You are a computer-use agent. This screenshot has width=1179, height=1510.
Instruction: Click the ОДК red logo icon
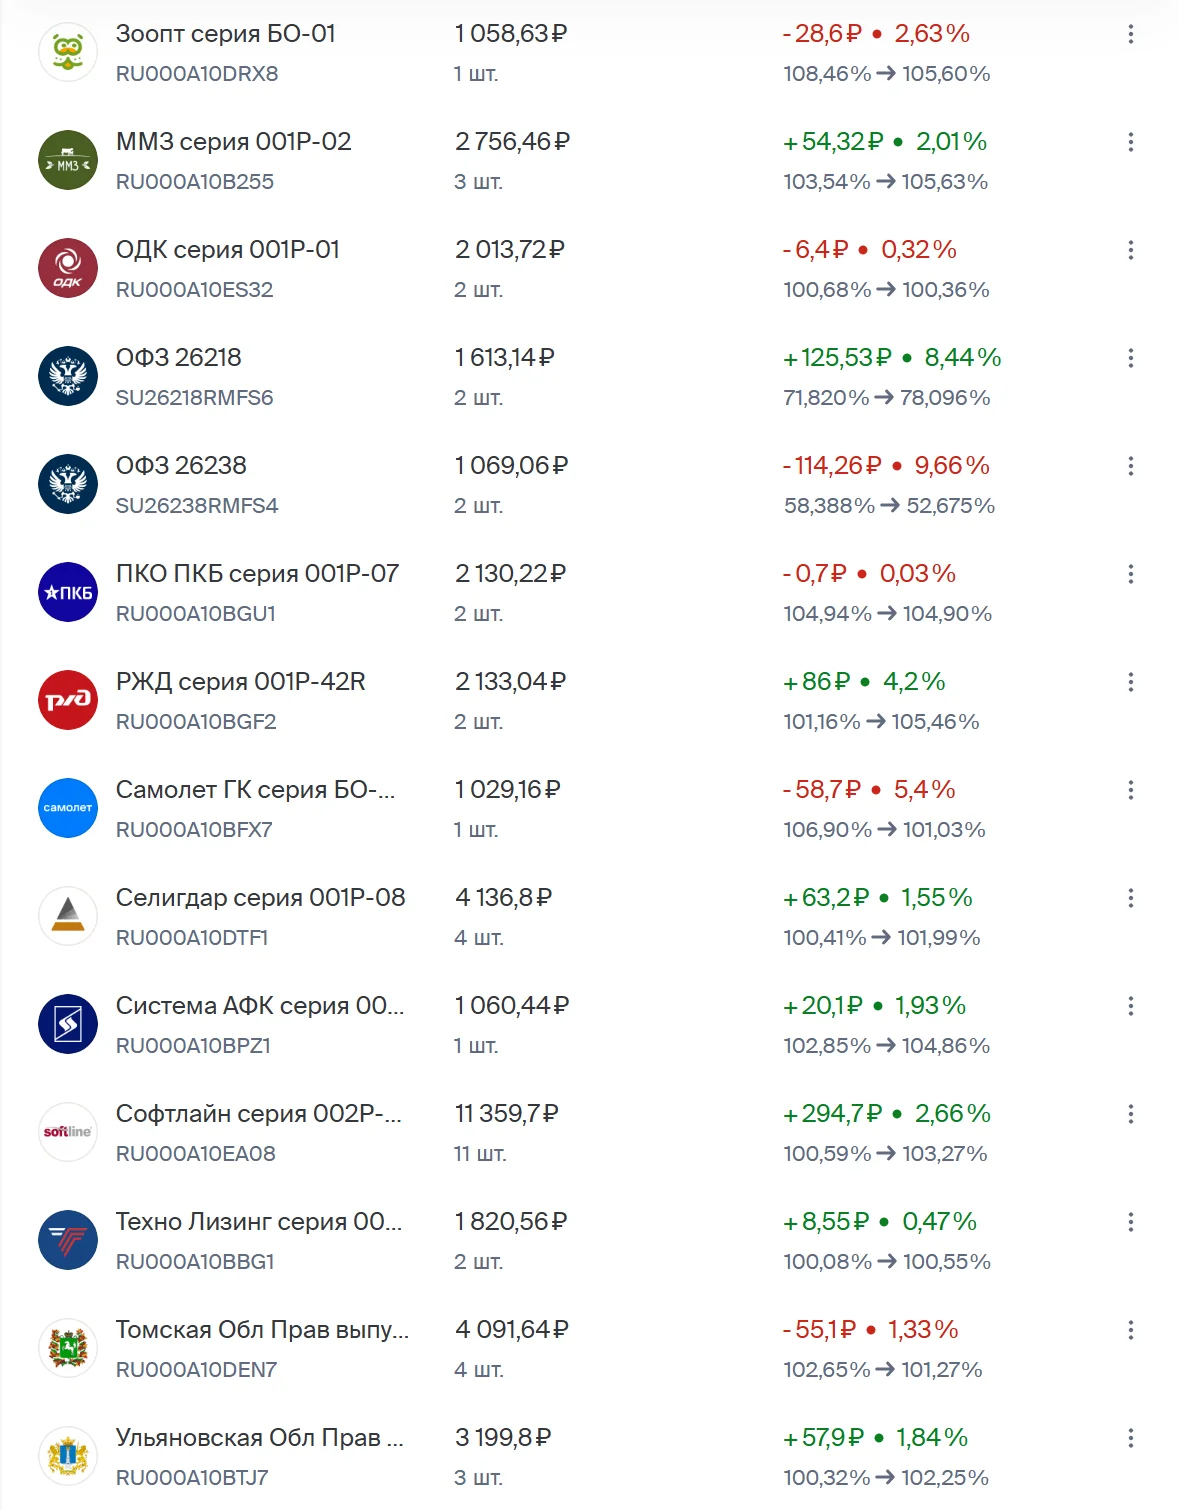click(x=68, y=268)
